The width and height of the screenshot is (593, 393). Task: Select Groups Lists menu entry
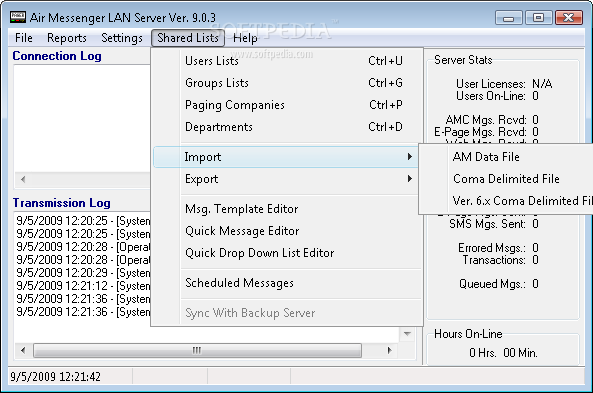[x=287, y=82]
